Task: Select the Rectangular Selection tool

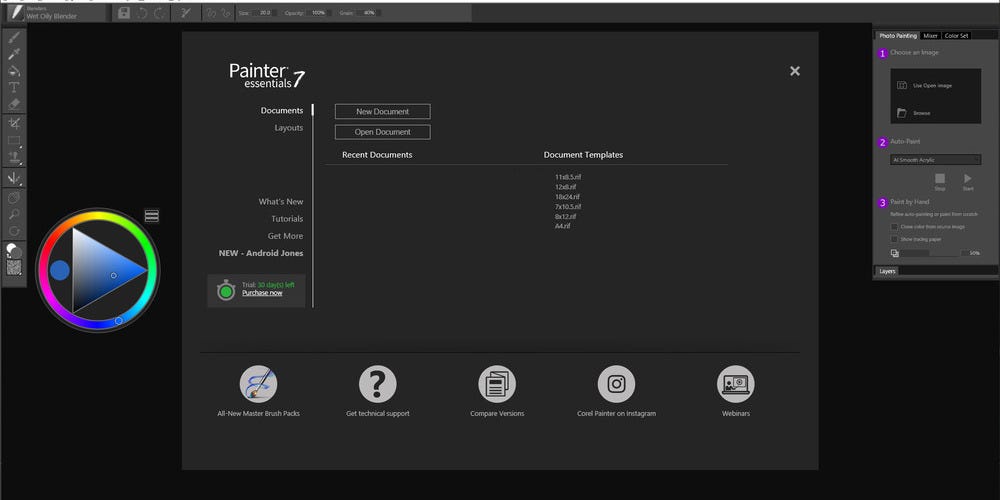Action: [14, 140]
